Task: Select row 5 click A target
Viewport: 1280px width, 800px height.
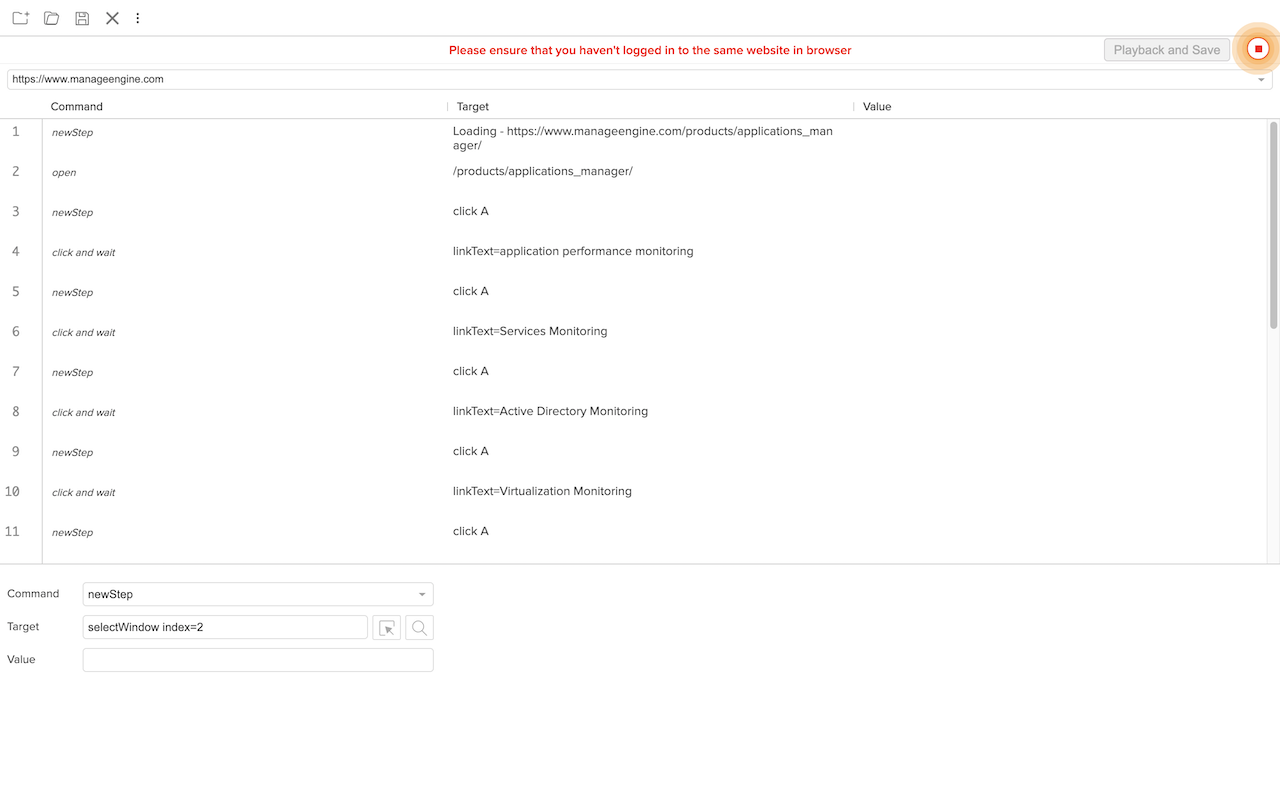Action: coord(471,291)
